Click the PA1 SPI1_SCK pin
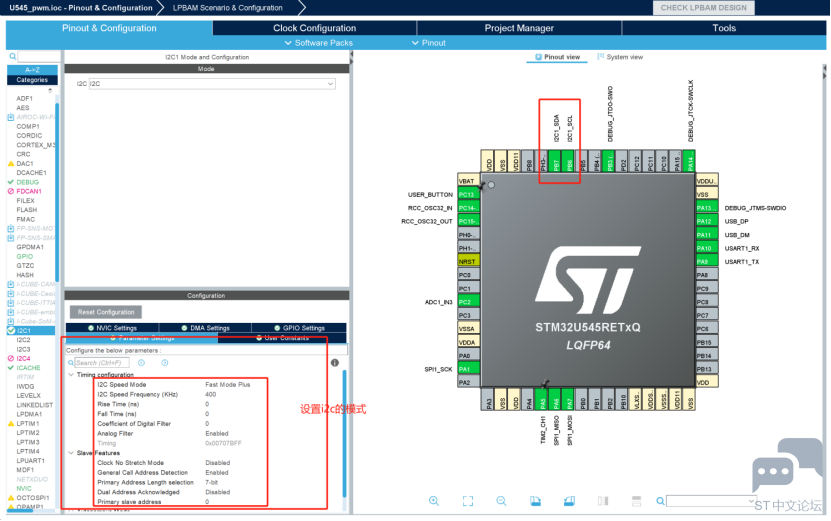Image resolution: width=831 pixels, height=521 pixels. [x=468, y=369]
